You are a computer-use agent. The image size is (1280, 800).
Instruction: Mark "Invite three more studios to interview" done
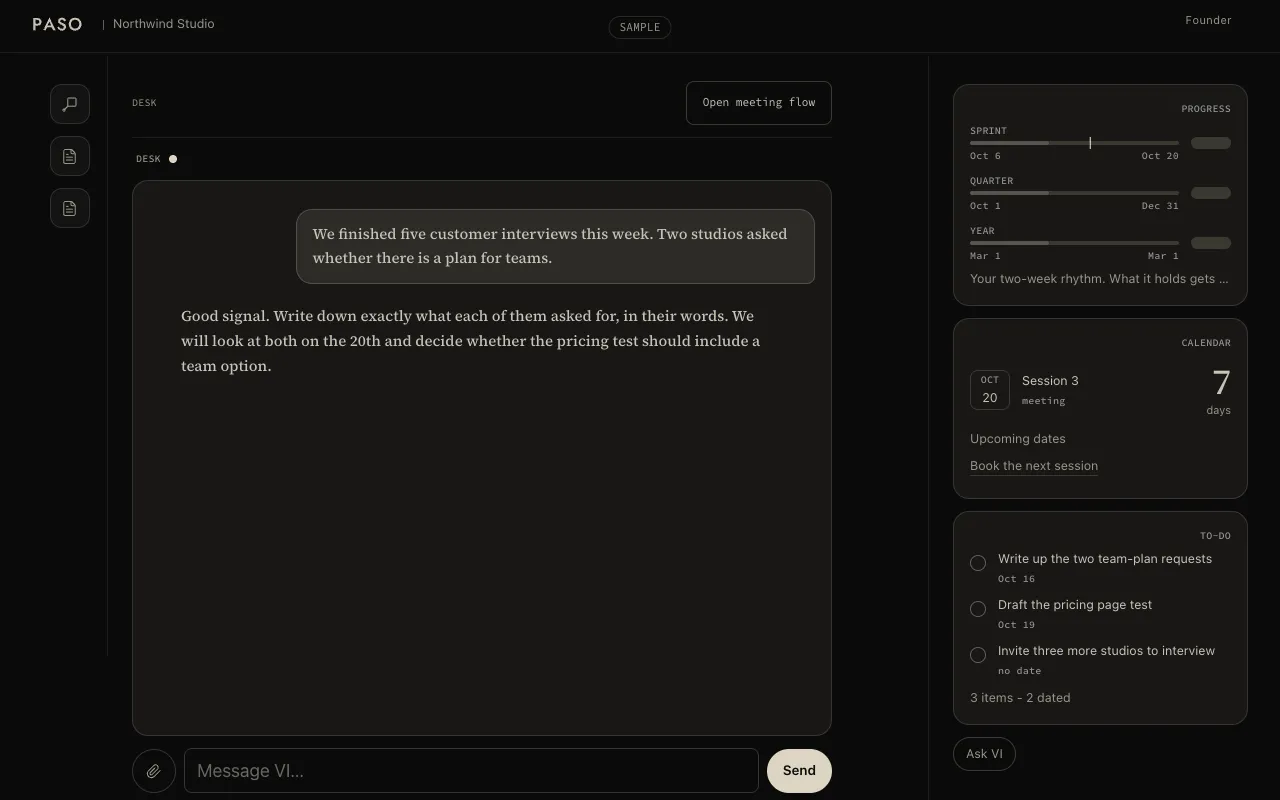pos(978,655)
